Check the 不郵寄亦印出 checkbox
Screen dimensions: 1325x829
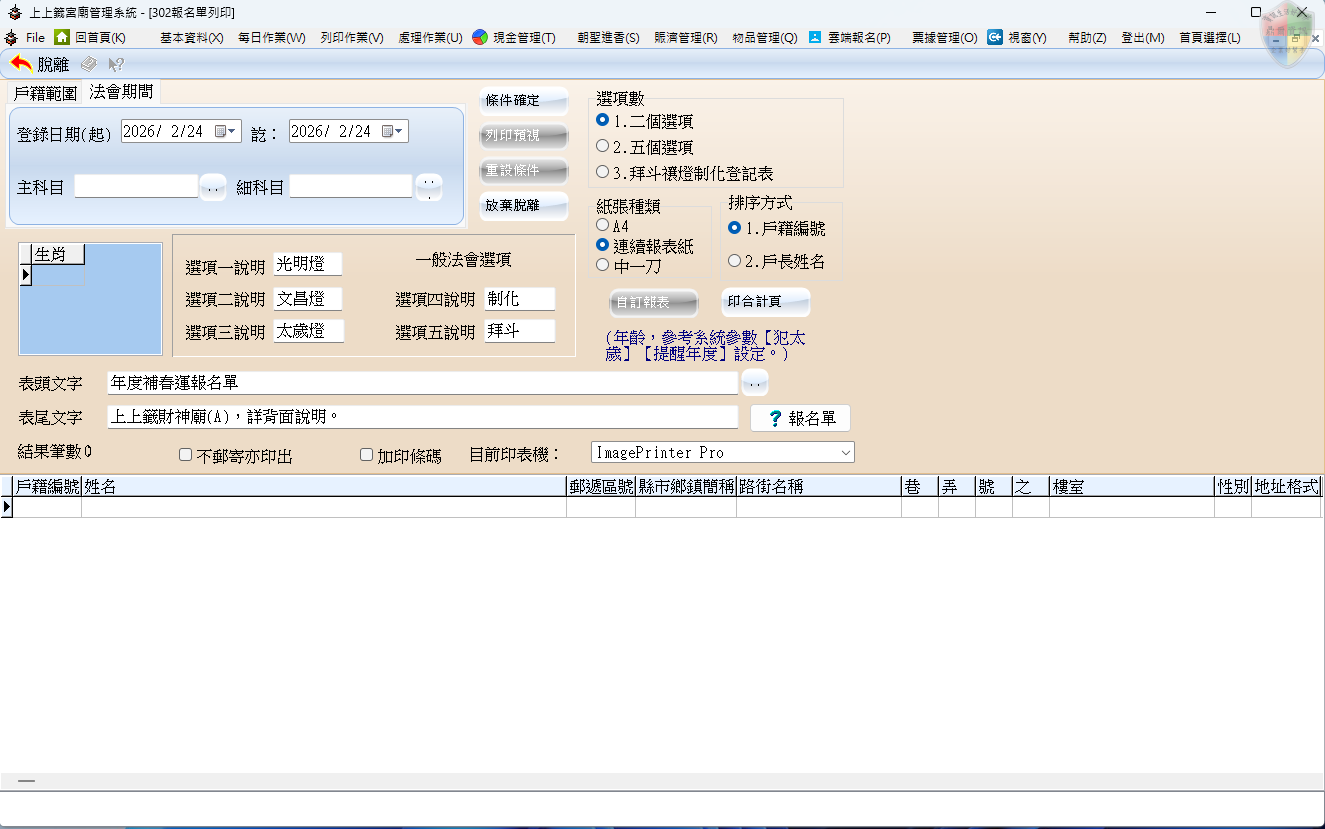(186, 455)
